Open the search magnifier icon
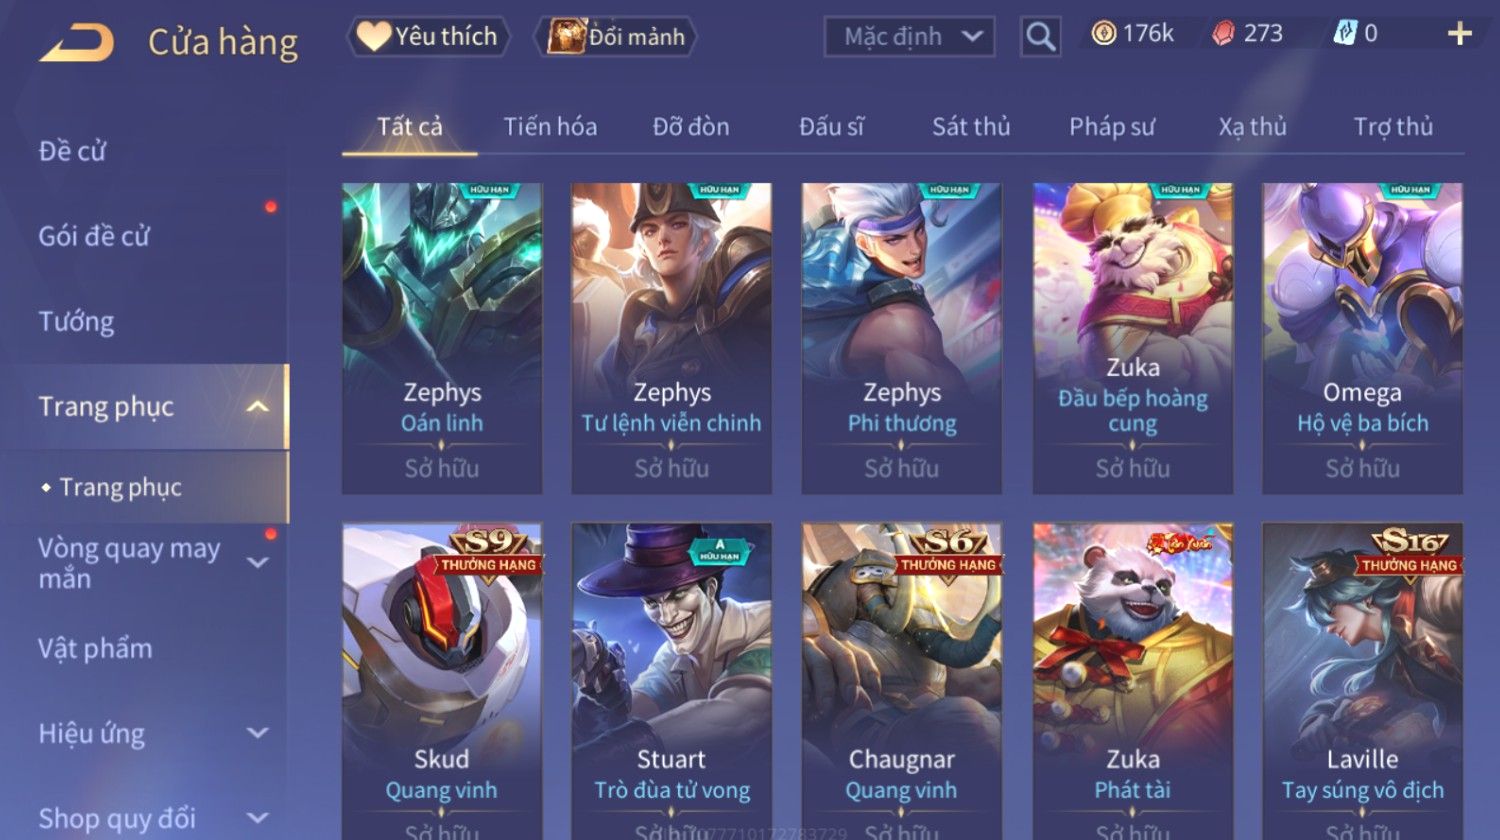 1040,37
